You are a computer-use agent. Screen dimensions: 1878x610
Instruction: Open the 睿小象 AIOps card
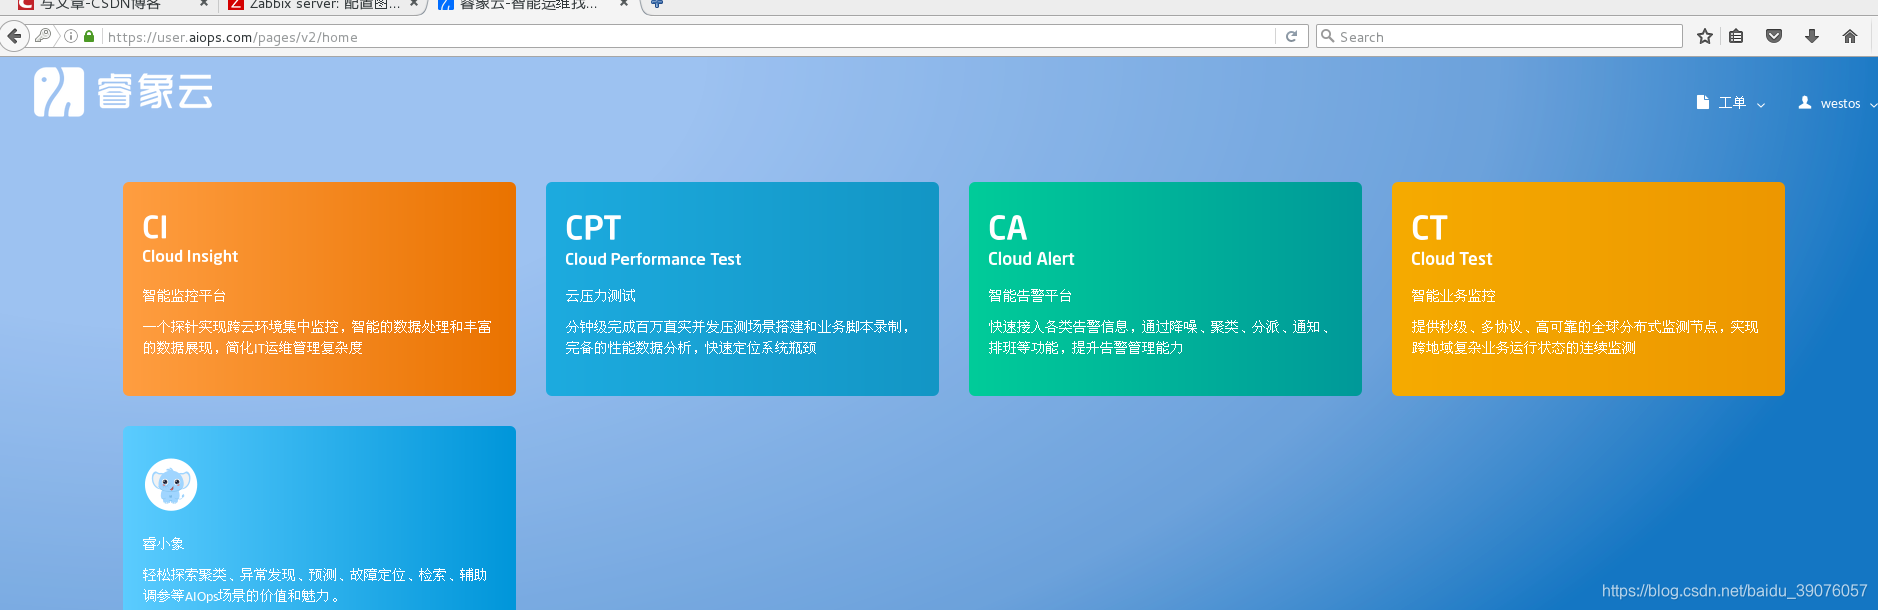(319, 518)
